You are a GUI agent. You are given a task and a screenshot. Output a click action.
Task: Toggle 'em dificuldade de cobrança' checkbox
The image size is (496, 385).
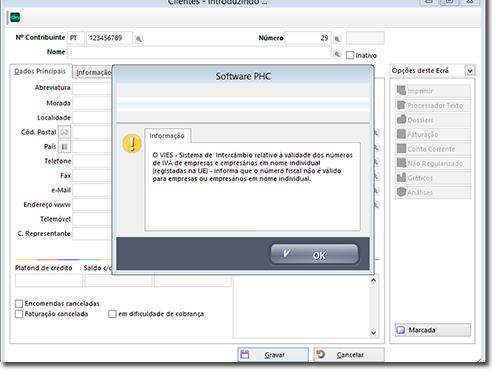[x=112, y=314]
